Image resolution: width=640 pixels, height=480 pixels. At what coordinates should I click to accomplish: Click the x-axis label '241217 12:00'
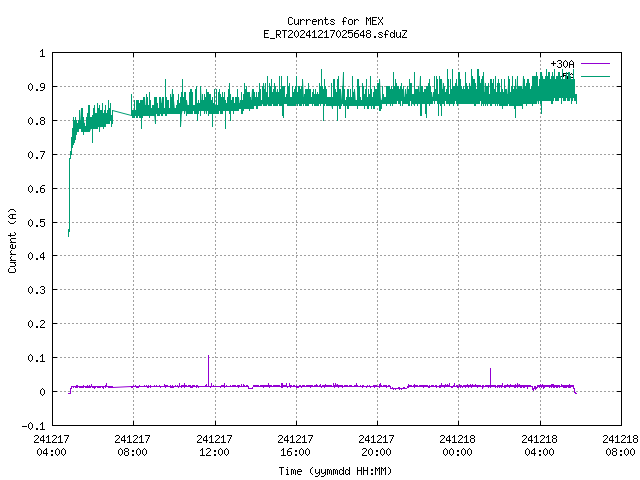point(214,445)
